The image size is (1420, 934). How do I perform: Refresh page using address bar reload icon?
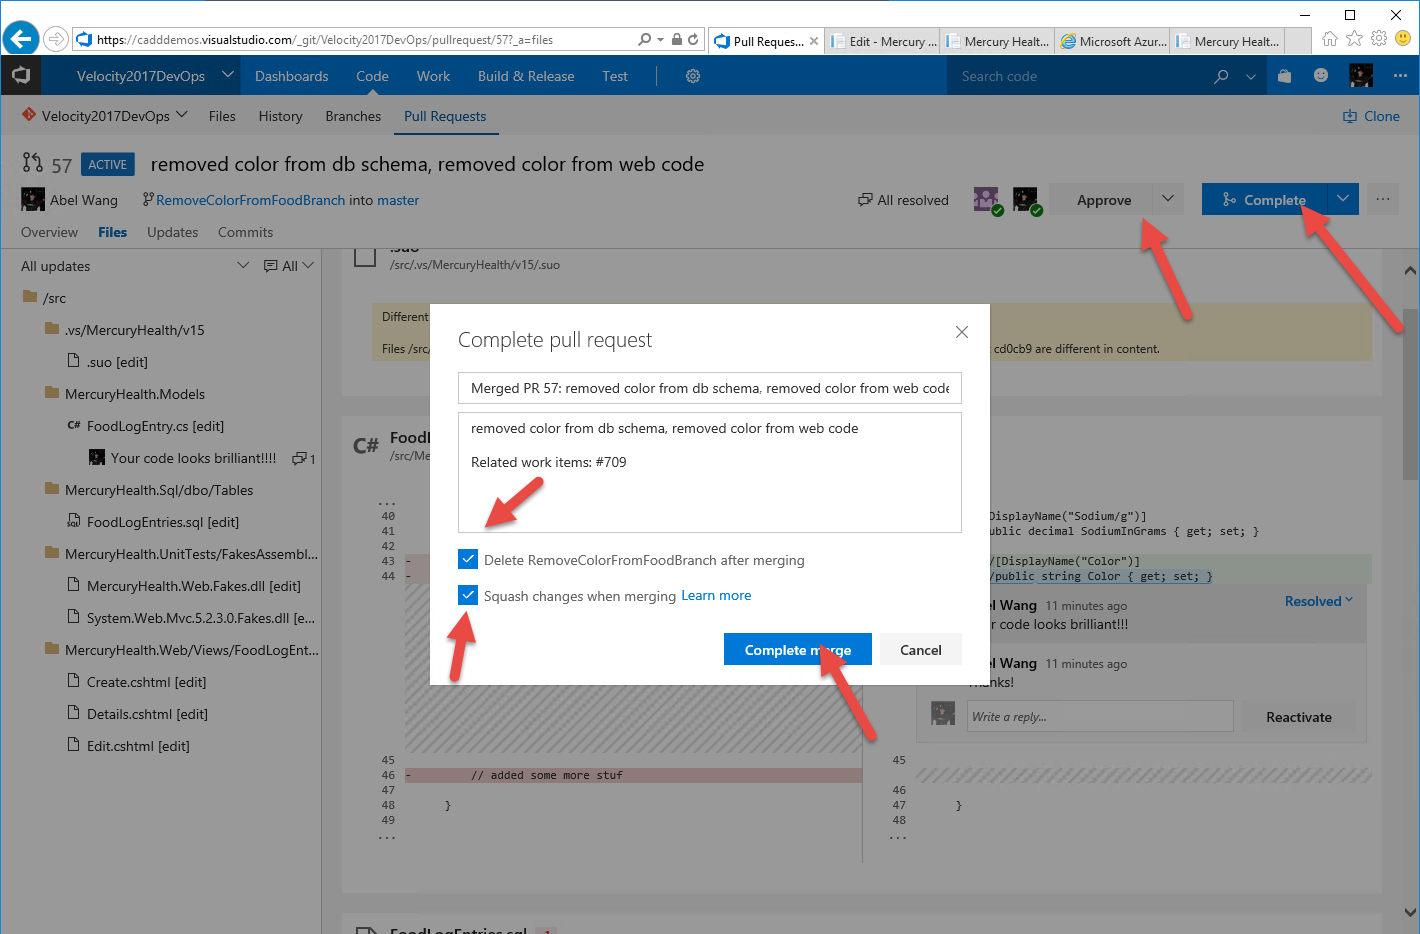(693, 39)
